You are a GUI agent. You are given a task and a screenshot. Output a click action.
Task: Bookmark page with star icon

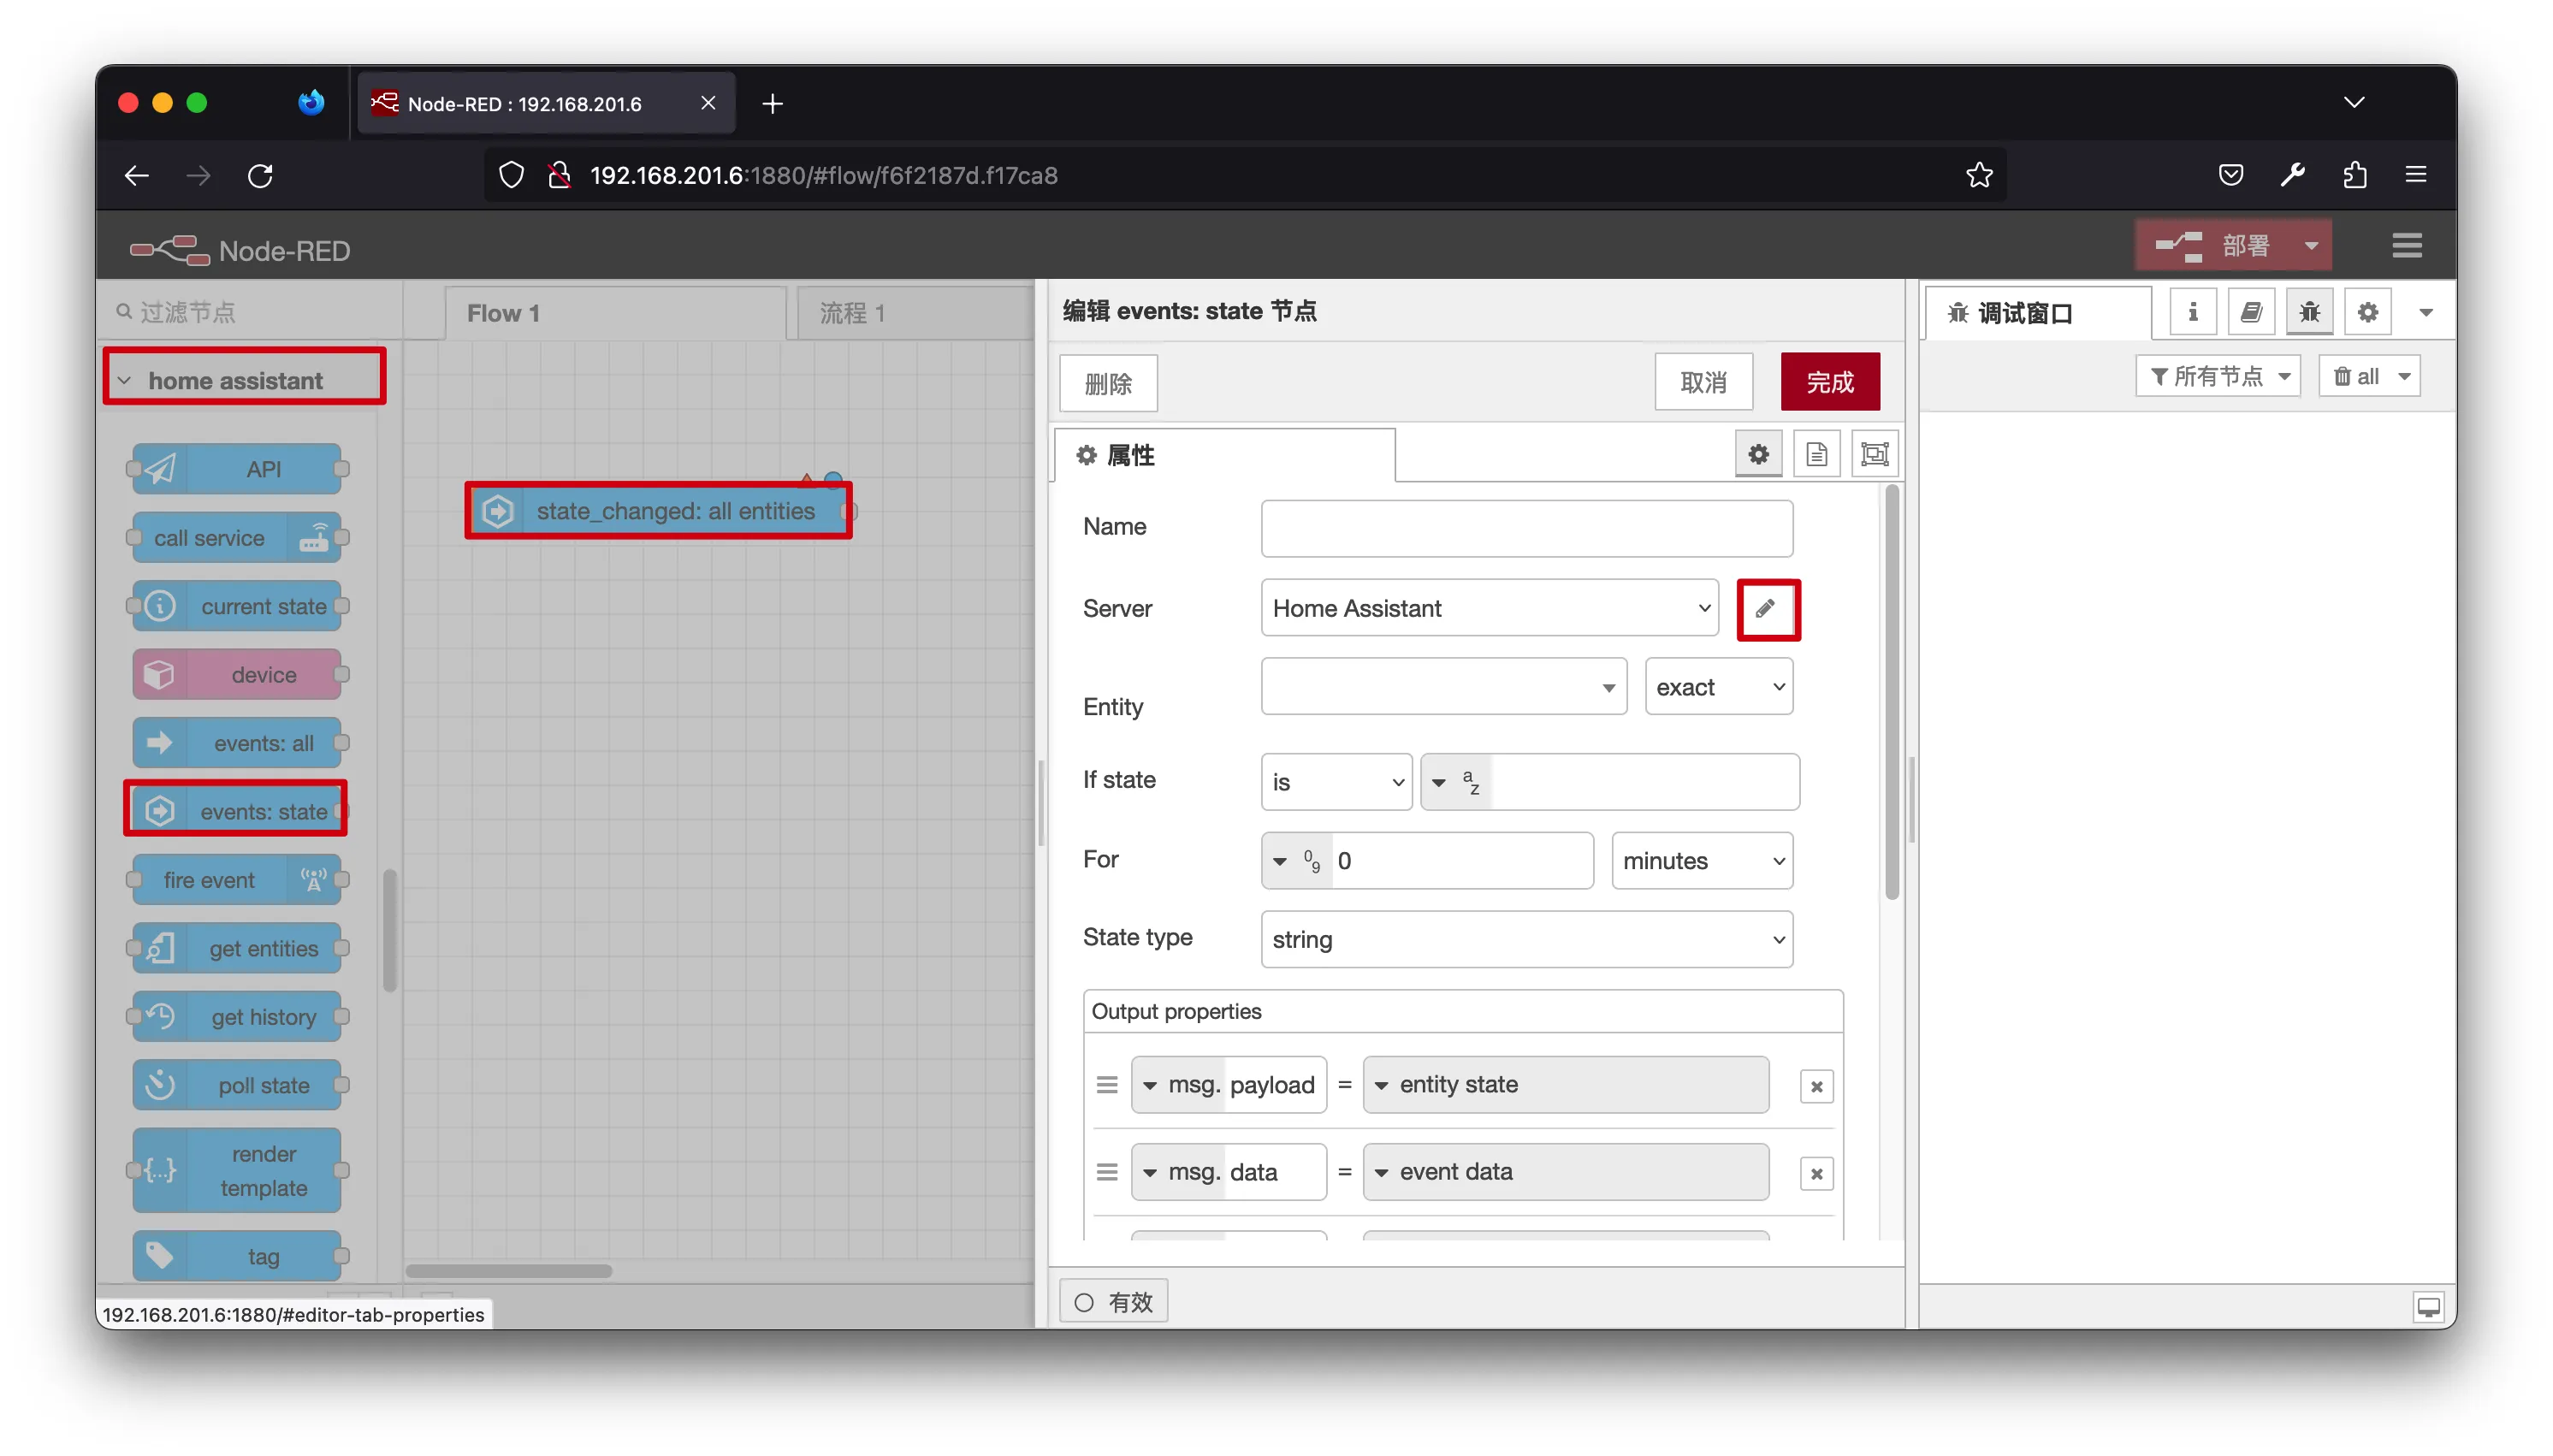pyautogui.click(x=1978, y=175)
